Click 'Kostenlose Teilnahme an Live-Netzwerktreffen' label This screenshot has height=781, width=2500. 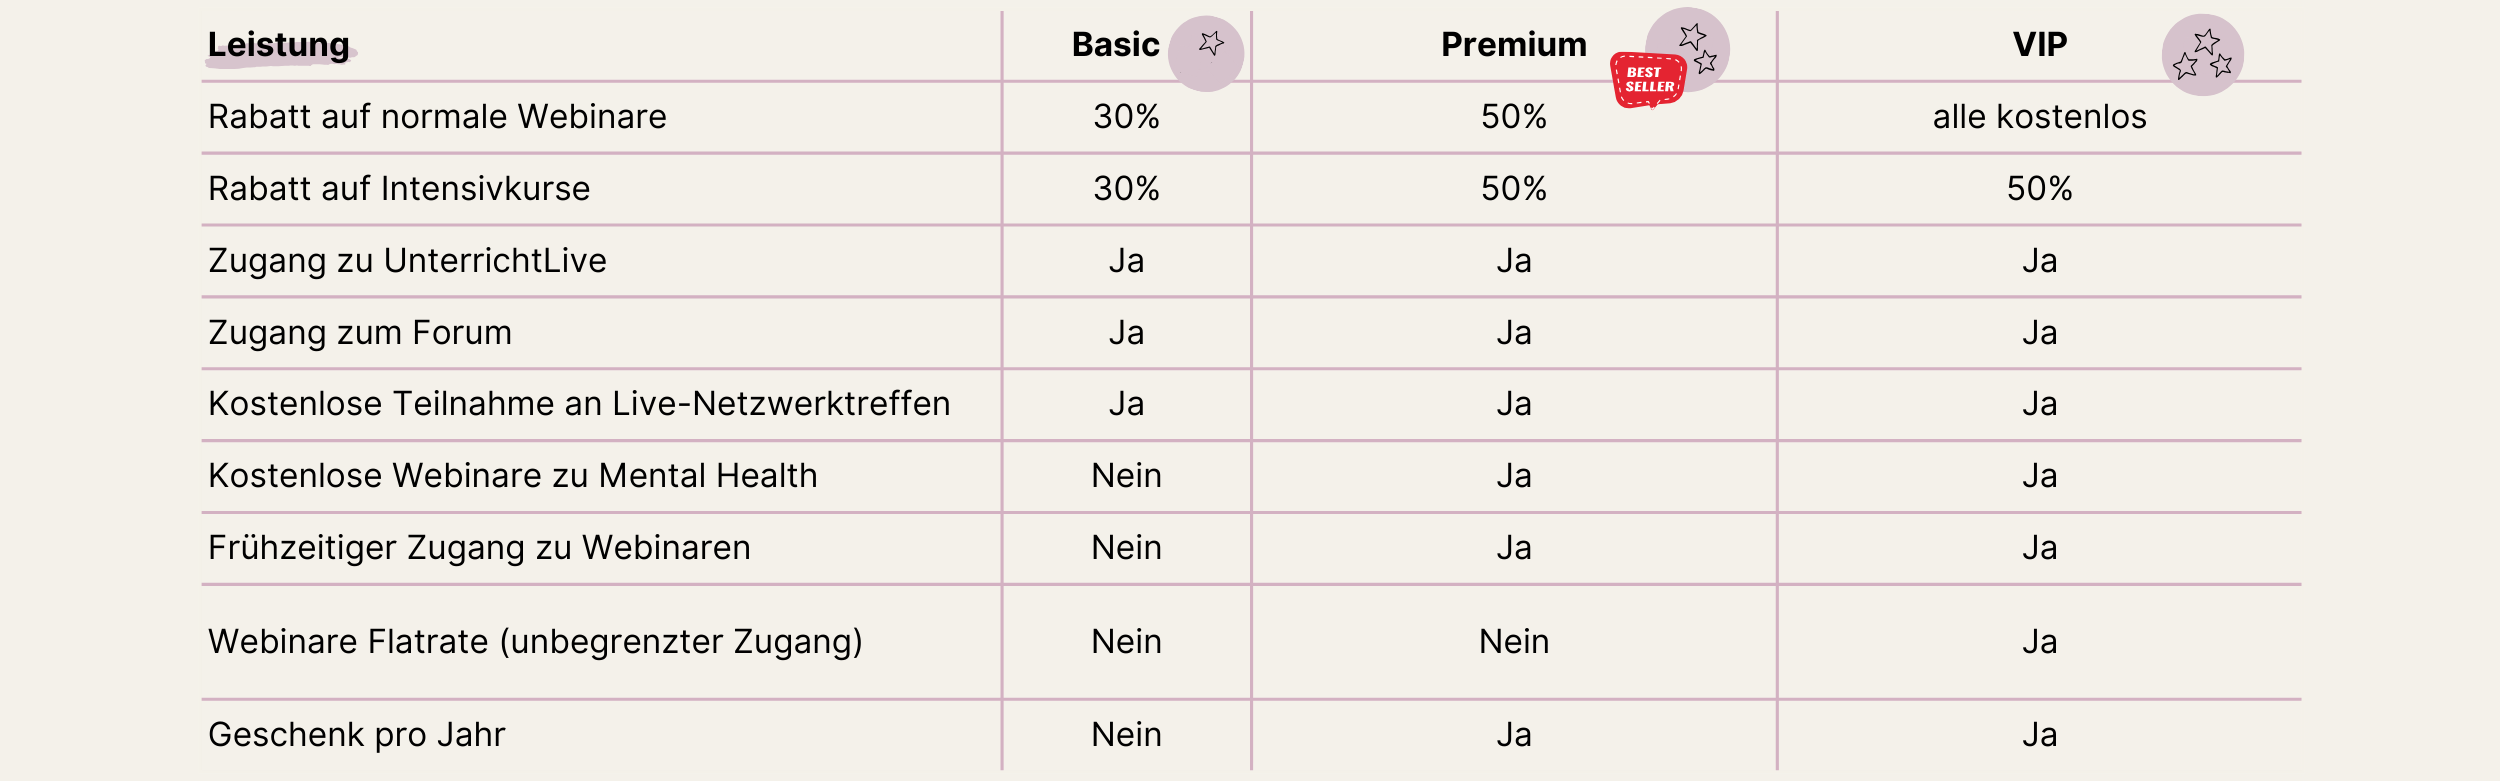point(579,404)
